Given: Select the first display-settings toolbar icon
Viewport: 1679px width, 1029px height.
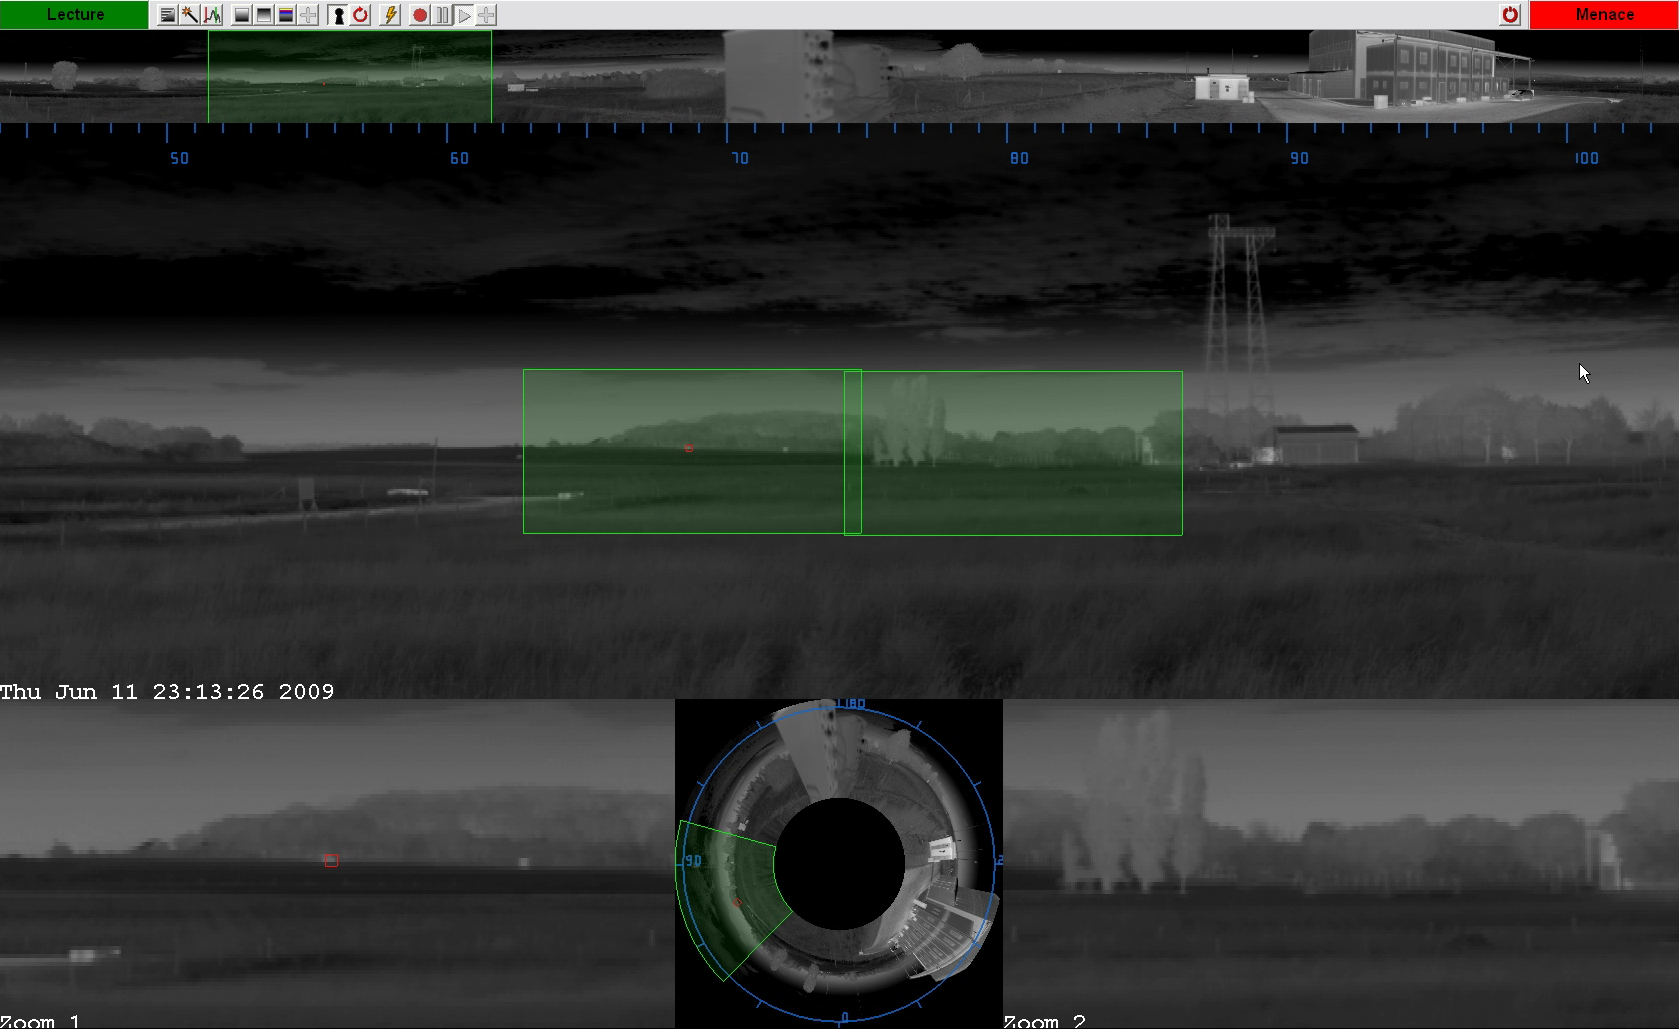Looking at the screenshot, I should point(168,14).
